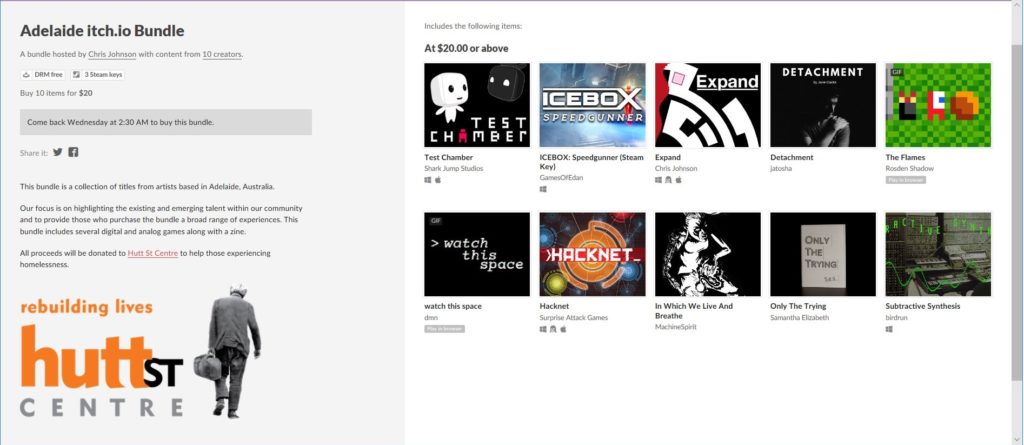The height and width of the screenshot is (445, 1024).
Task: Click the DRM free download icon
Action: [27, 75]
